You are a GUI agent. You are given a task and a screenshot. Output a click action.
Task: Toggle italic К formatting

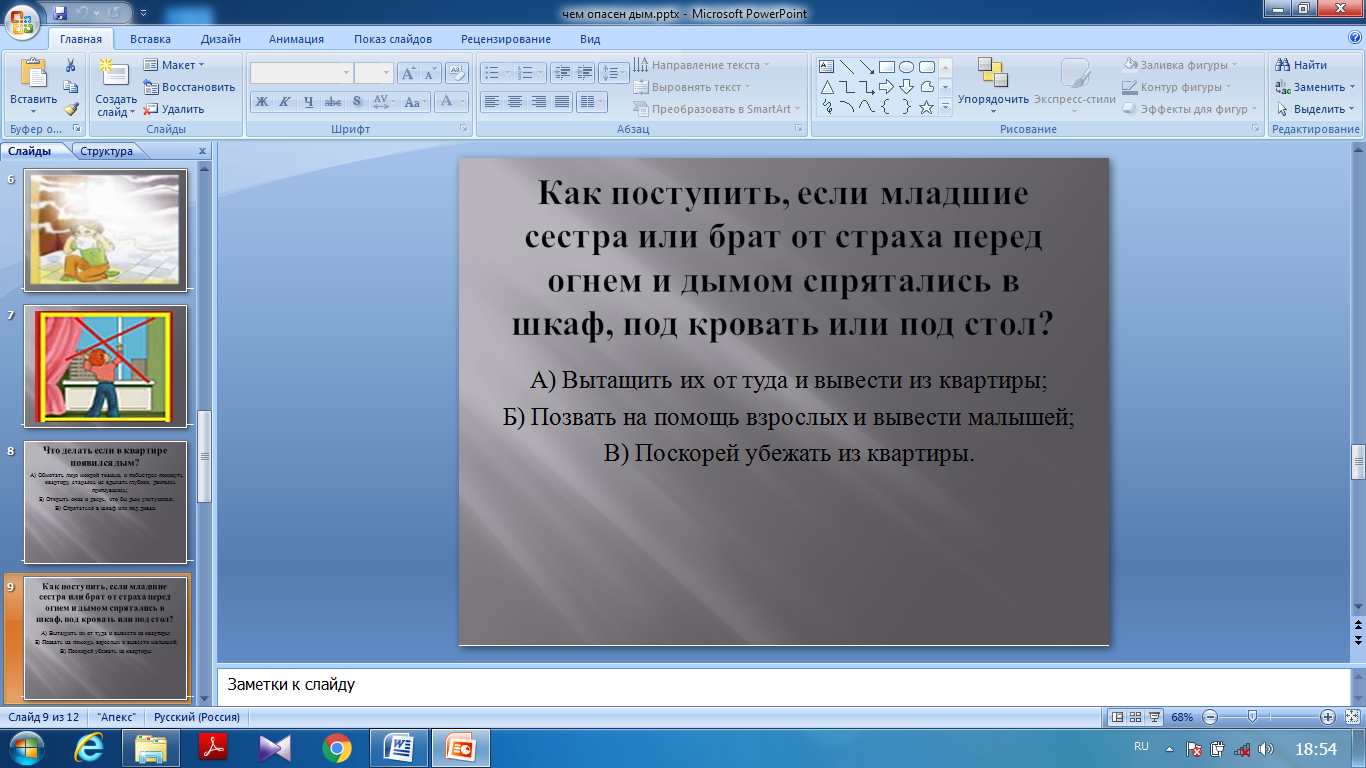click(284, 101)
